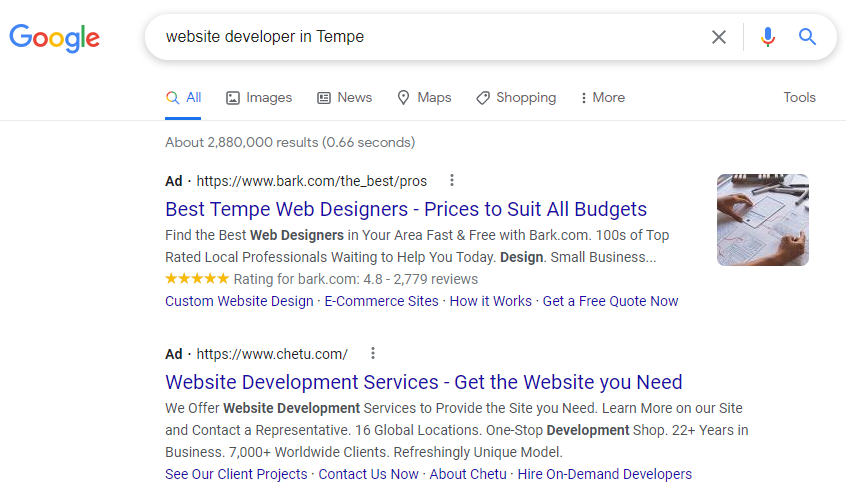The width and height of the screenshot is (846, 495).
Task: Click the bark.com ad thumbnail image
Action: click(x=762, y=220)
